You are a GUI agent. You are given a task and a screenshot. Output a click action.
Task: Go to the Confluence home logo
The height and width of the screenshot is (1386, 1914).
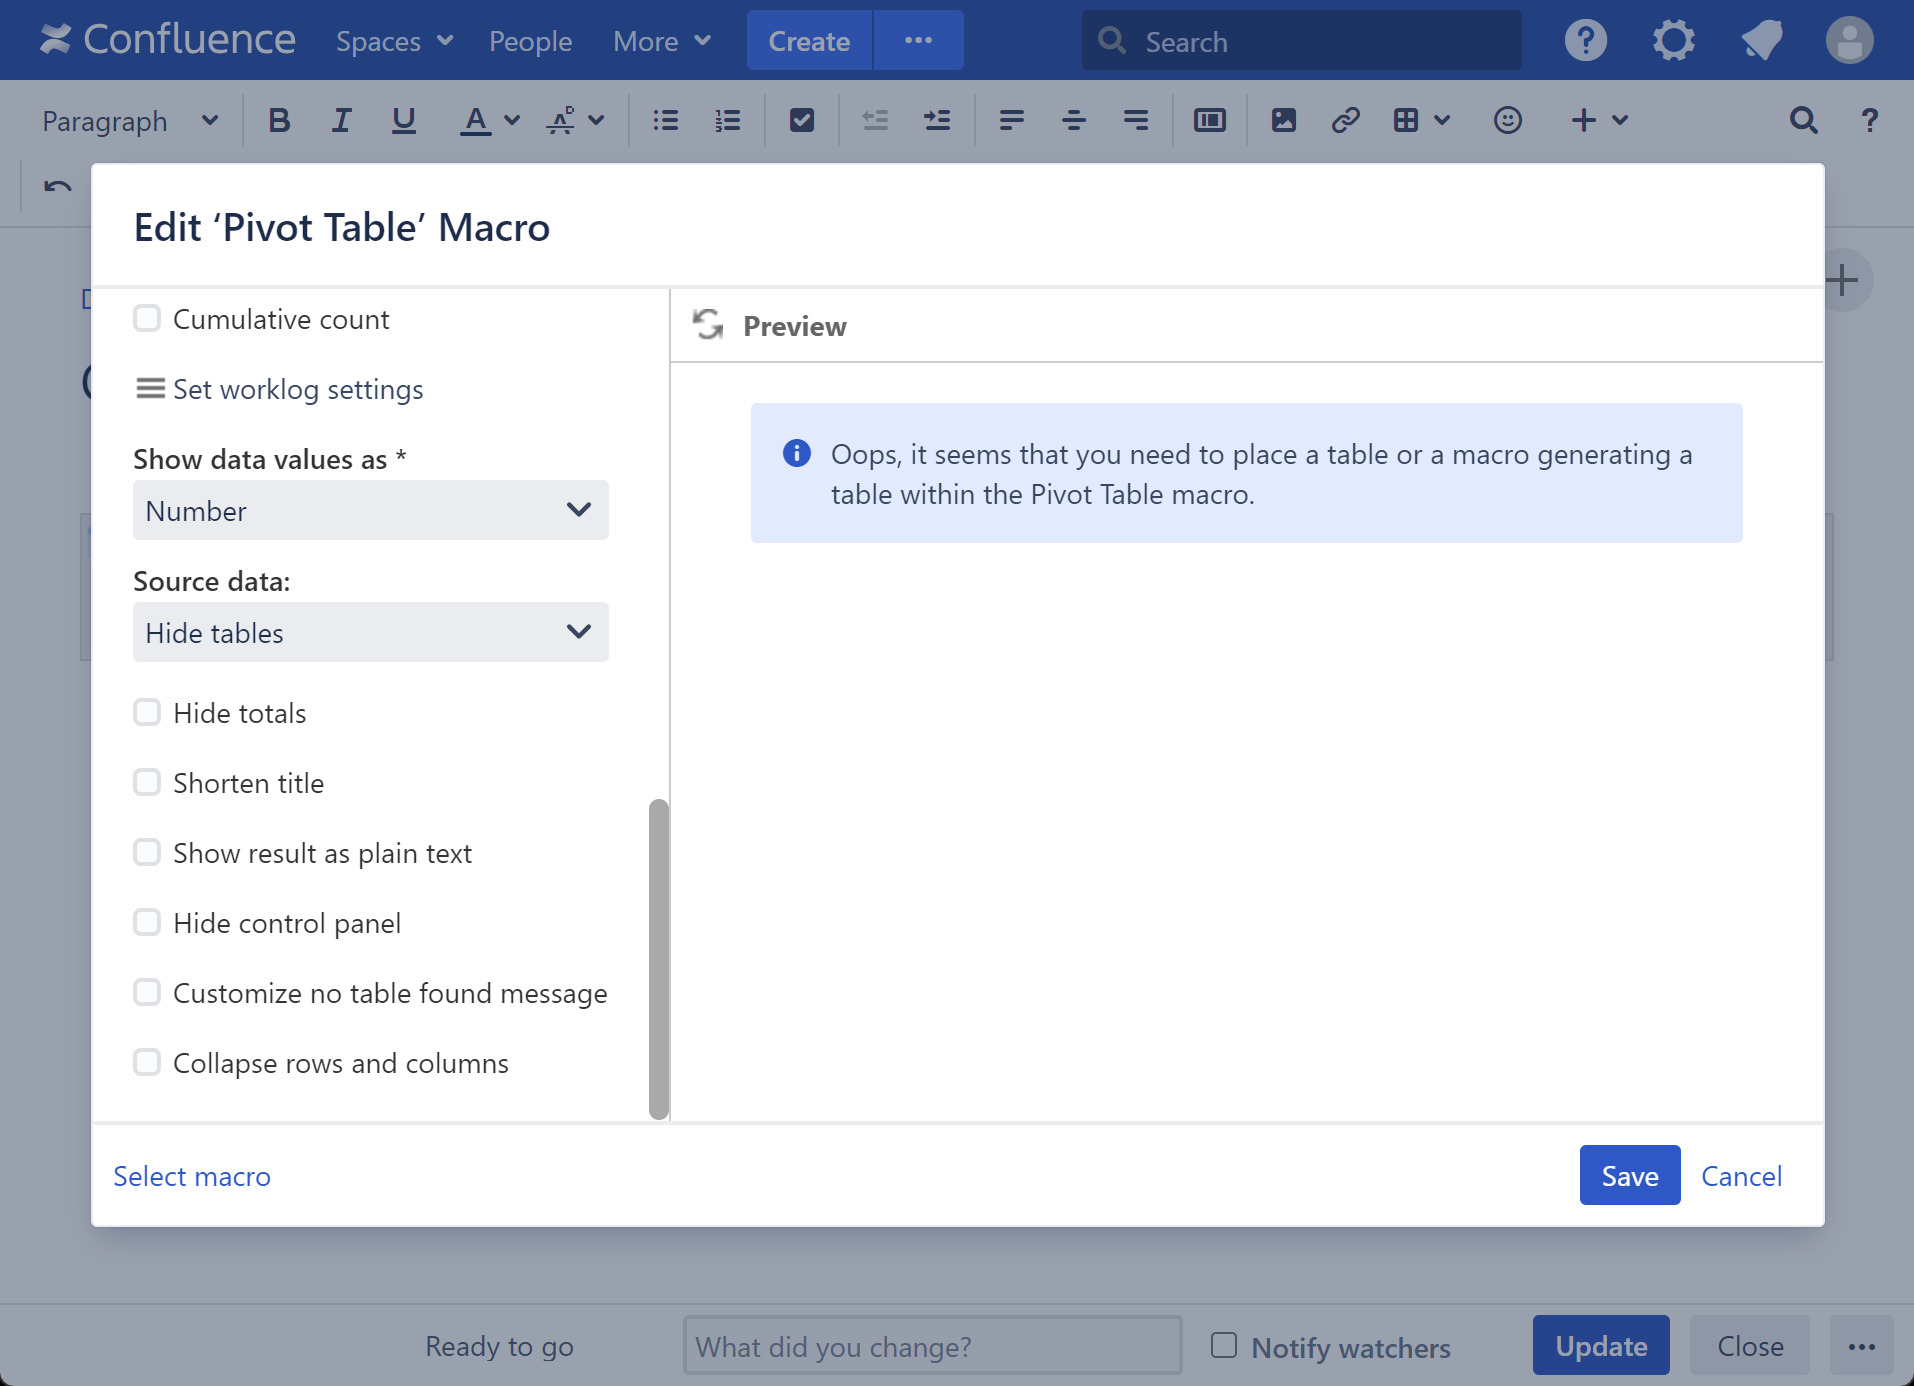(x=168, y=40)
